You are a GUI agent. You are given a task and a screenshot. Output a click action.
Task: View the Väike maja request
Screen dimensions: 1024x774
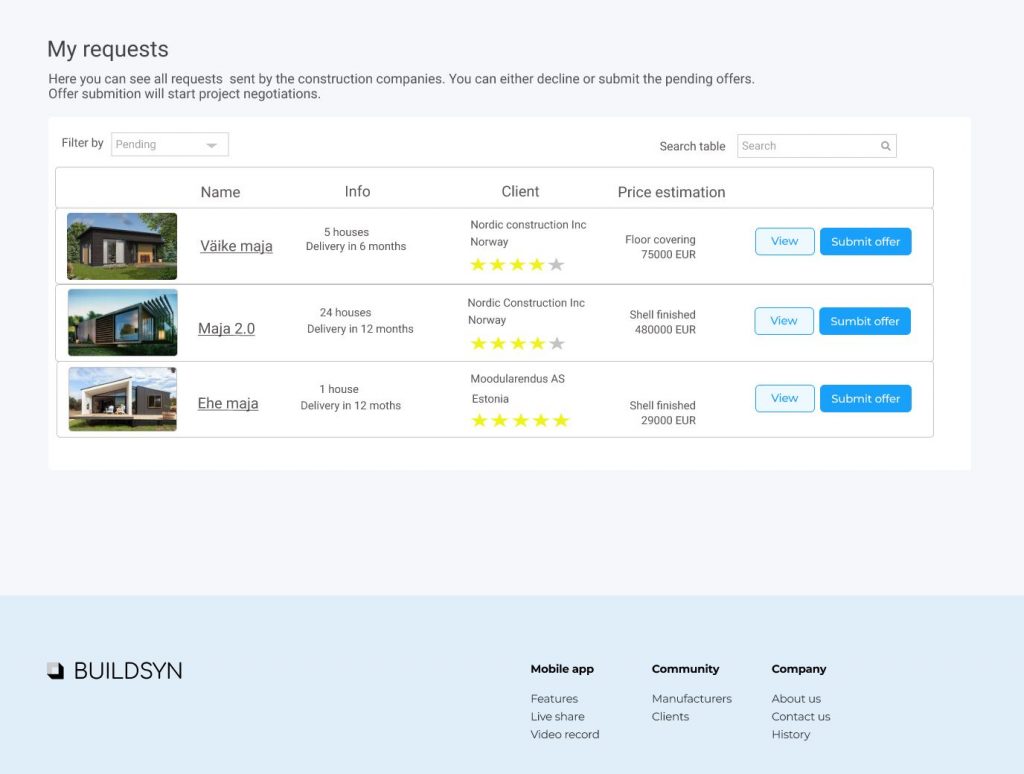click(784, 241)
